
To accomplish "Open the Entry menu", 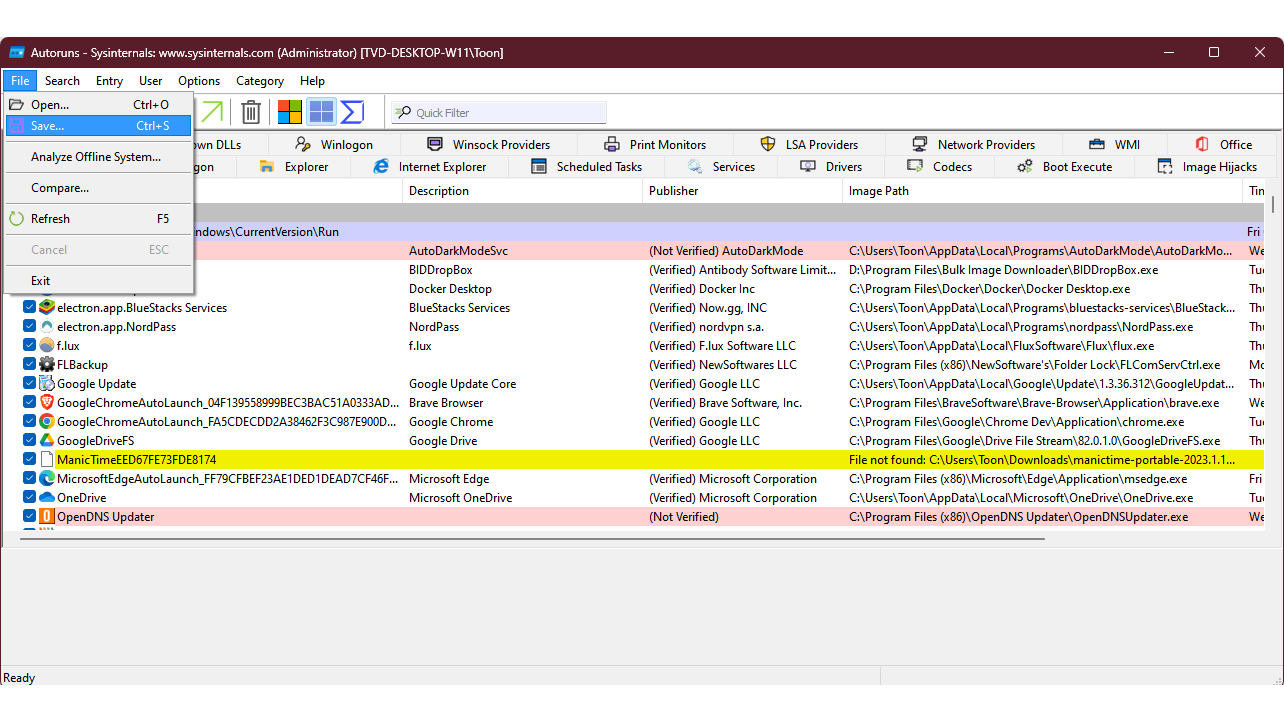I will click(x=109, y=81).
